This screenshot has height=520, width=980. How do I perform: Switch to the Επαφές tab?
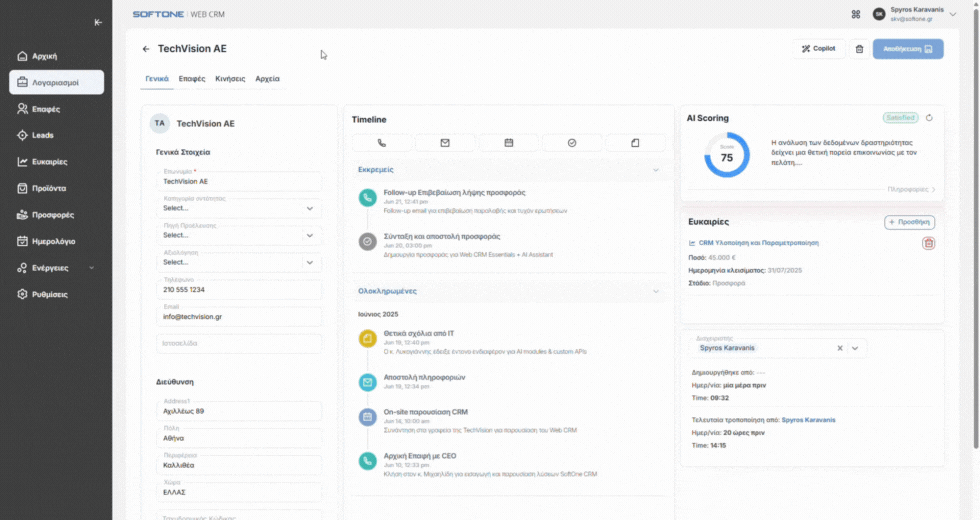[x=192, y=78]
